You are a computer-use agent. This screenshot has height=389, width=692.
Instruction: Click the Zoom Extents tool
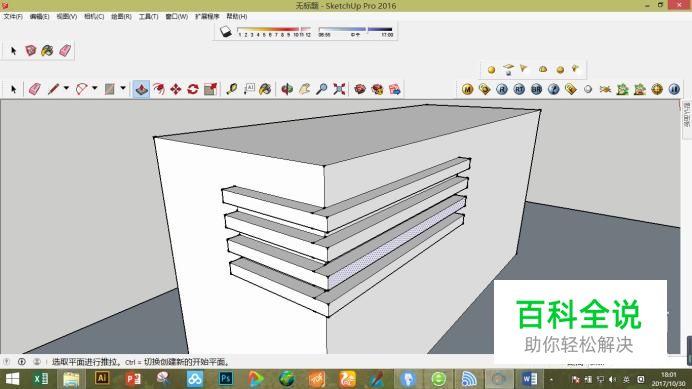pyautogui.click(x=339, y=89)
